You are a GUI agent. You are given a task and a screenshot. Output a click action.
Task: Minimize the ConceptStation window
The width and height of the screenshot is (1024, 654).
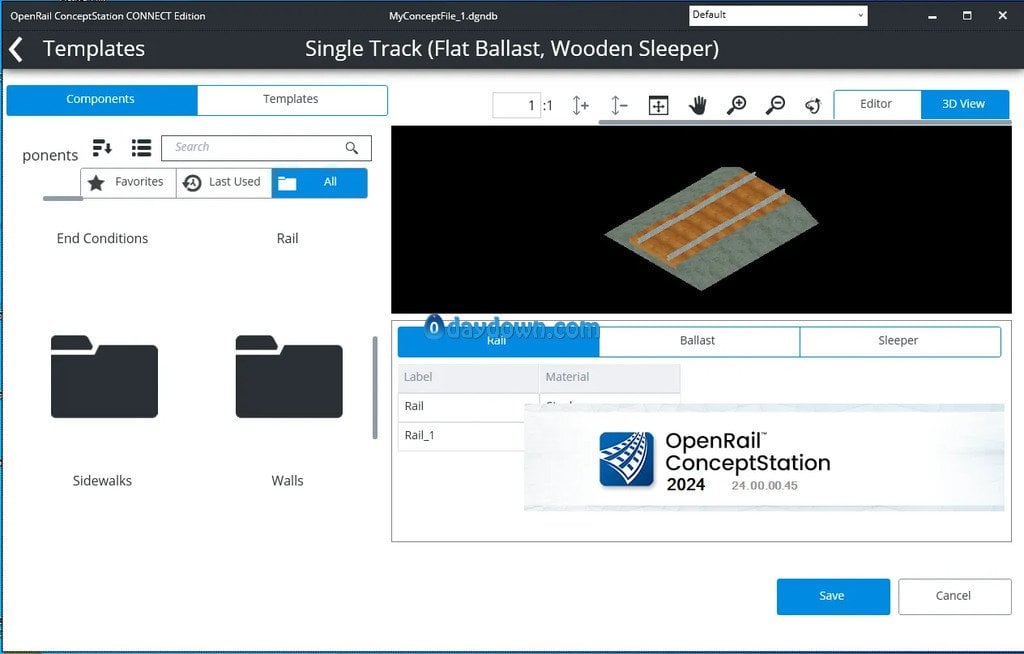933,16
